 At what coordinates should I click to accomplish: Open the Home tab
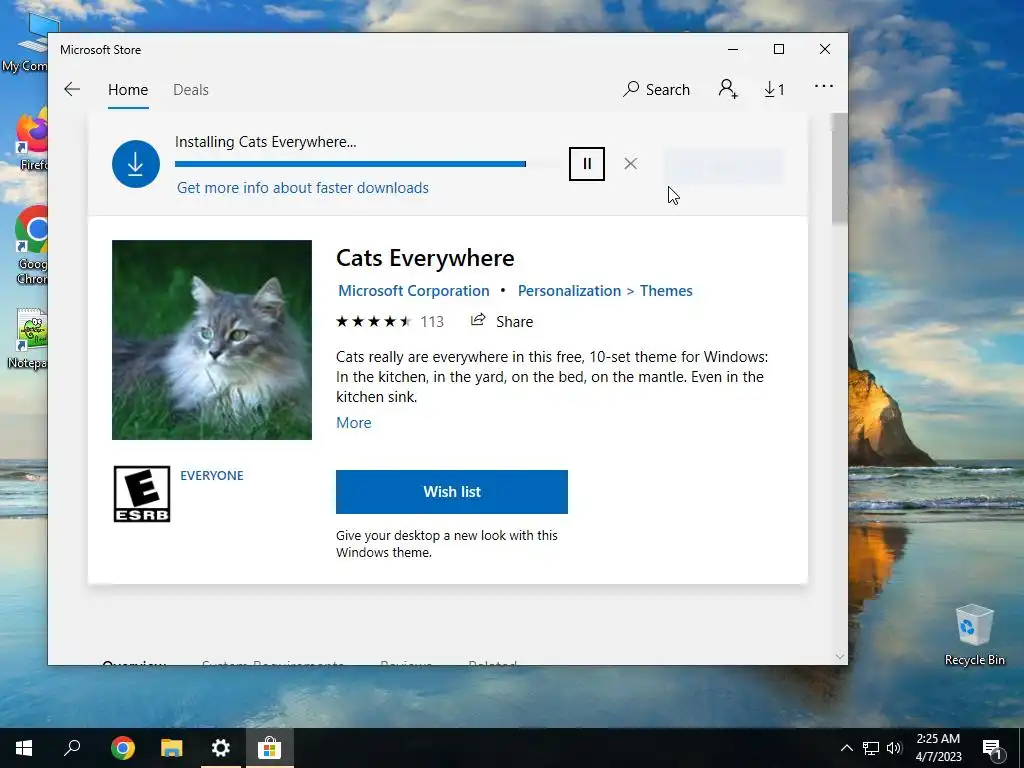coord(128,89)
